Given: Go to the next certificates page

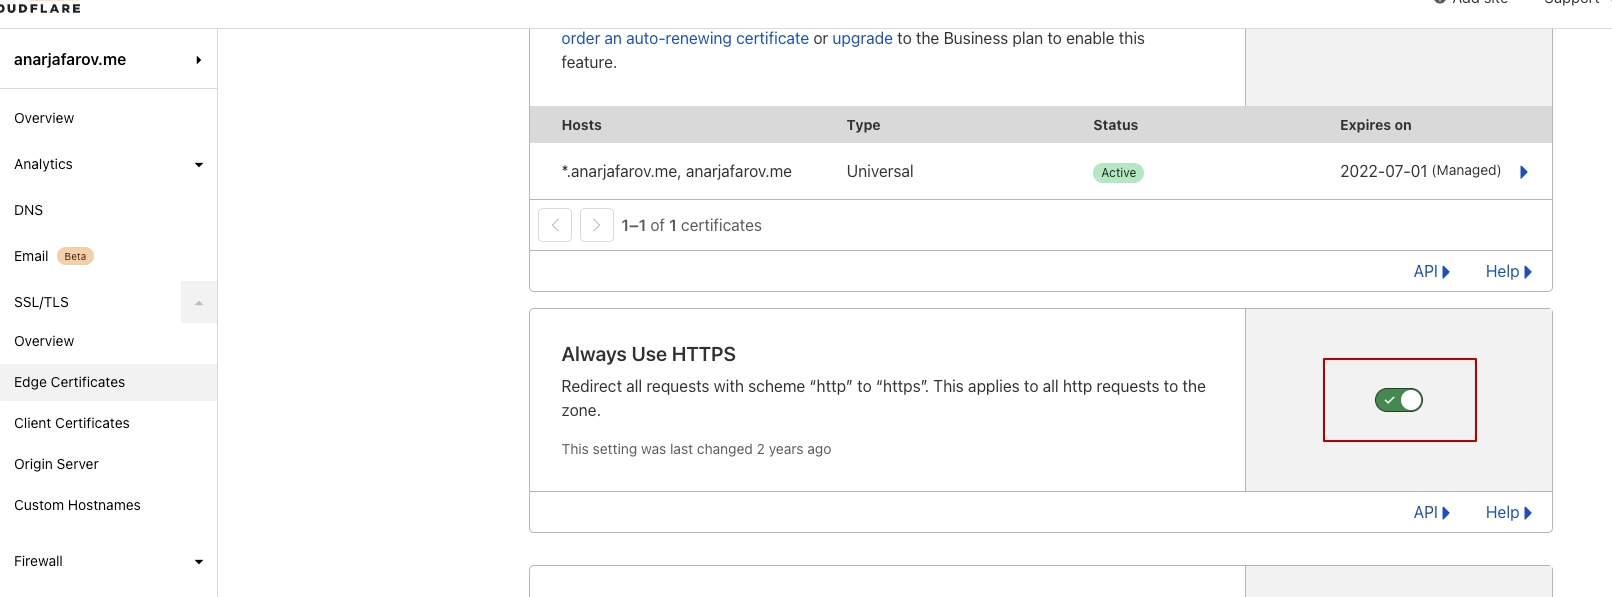Looking at the screenshot, I should (x=597, y=225).
